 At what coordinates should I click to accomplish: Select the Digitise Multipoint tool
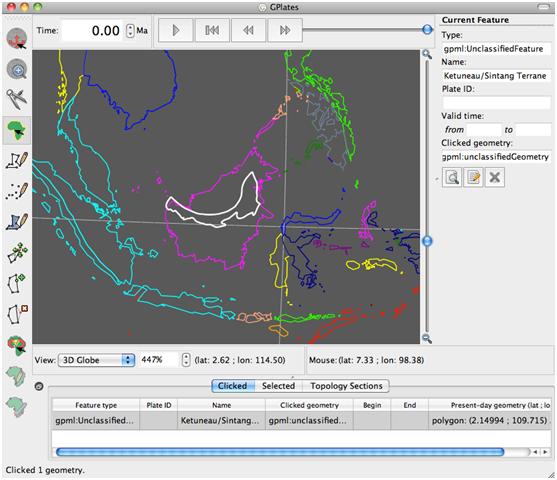click(17, 191)
